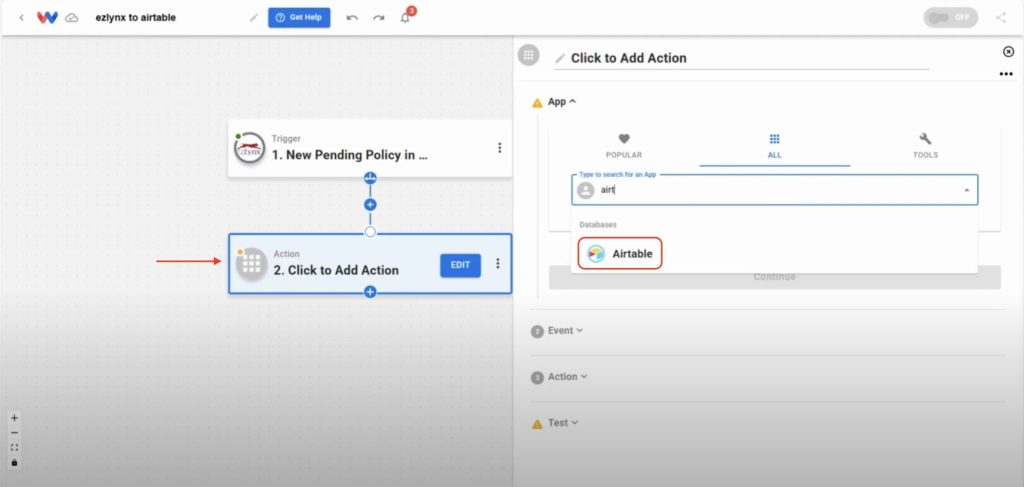Toggle the canvas lock icon
Screen dimensions: 1024x487
point(14,463)
